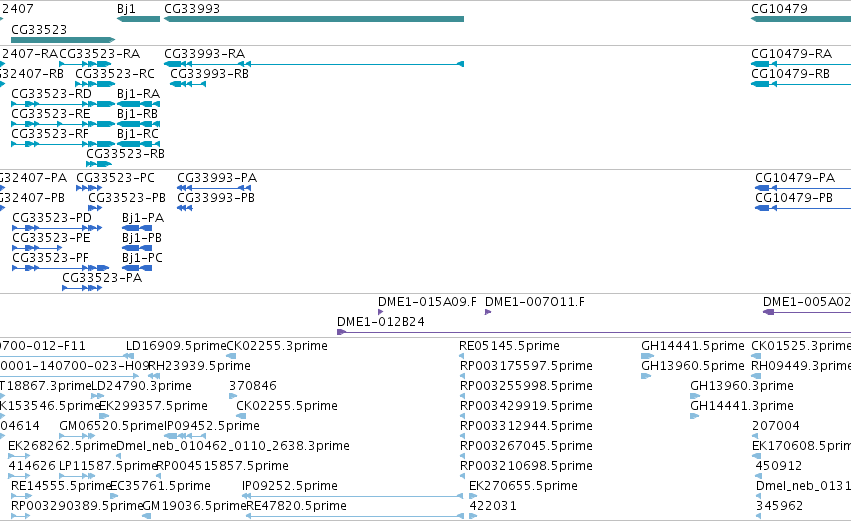This screenshot has height=521, width=851.
Task: Select protein label CG33523-PA
Action: point(102,277)
